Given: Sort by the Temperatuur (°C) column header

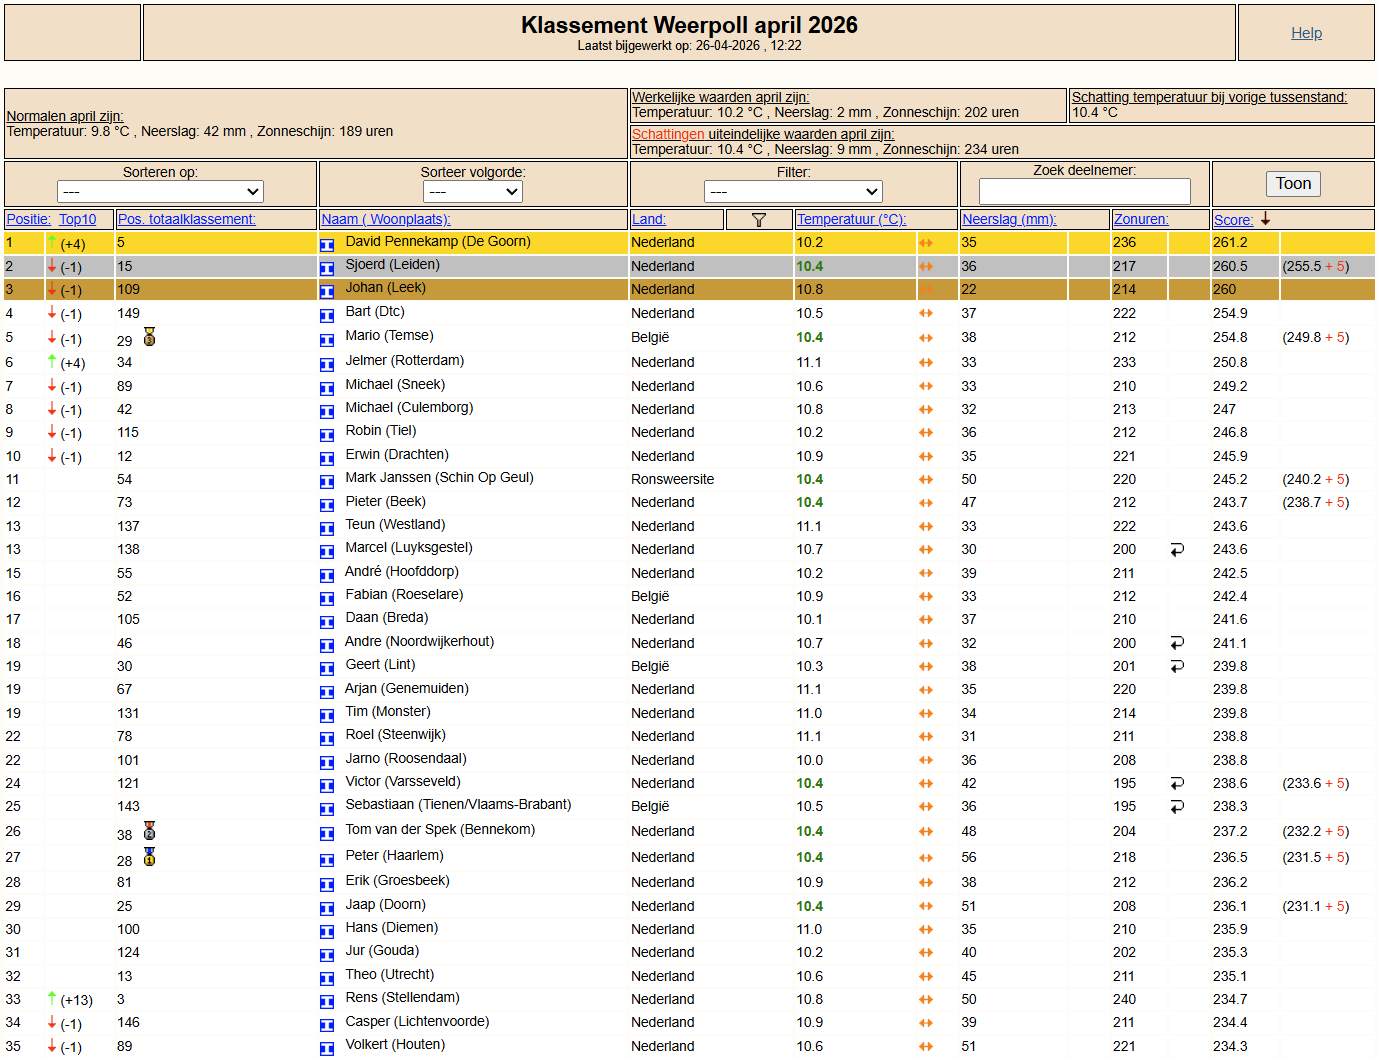Looking at the screenshot, I should [850, 220].
